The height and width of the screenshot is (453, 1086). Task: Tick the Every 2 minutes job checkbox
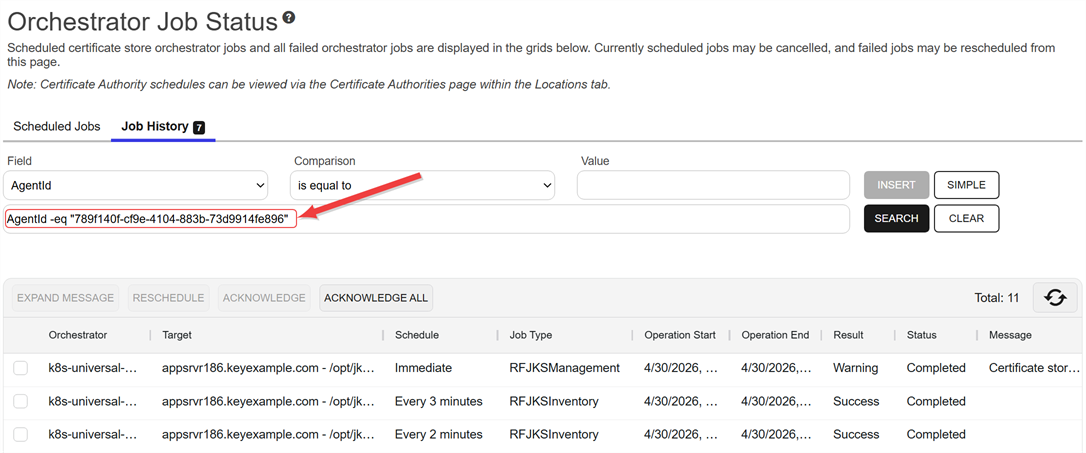pos(21,434)
